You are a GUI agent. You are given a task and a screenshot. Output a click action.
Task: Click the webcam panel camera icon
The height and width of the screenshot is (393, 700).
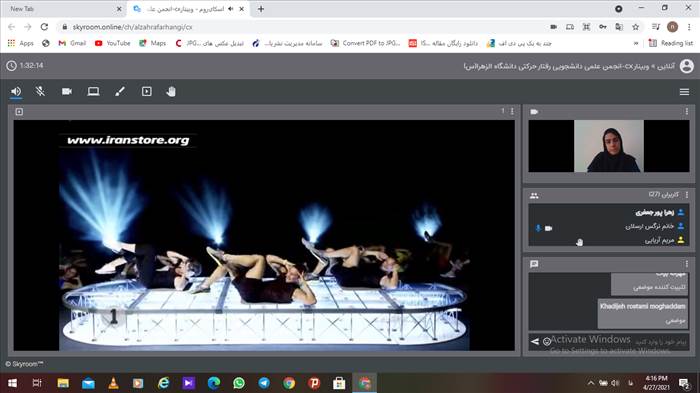pos(534,112)
